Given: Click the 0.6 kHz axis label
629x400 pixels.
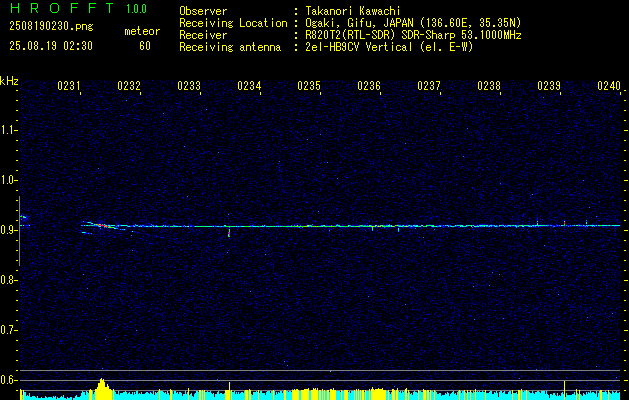Looking at the screenshot, I should tap(8, 380).
